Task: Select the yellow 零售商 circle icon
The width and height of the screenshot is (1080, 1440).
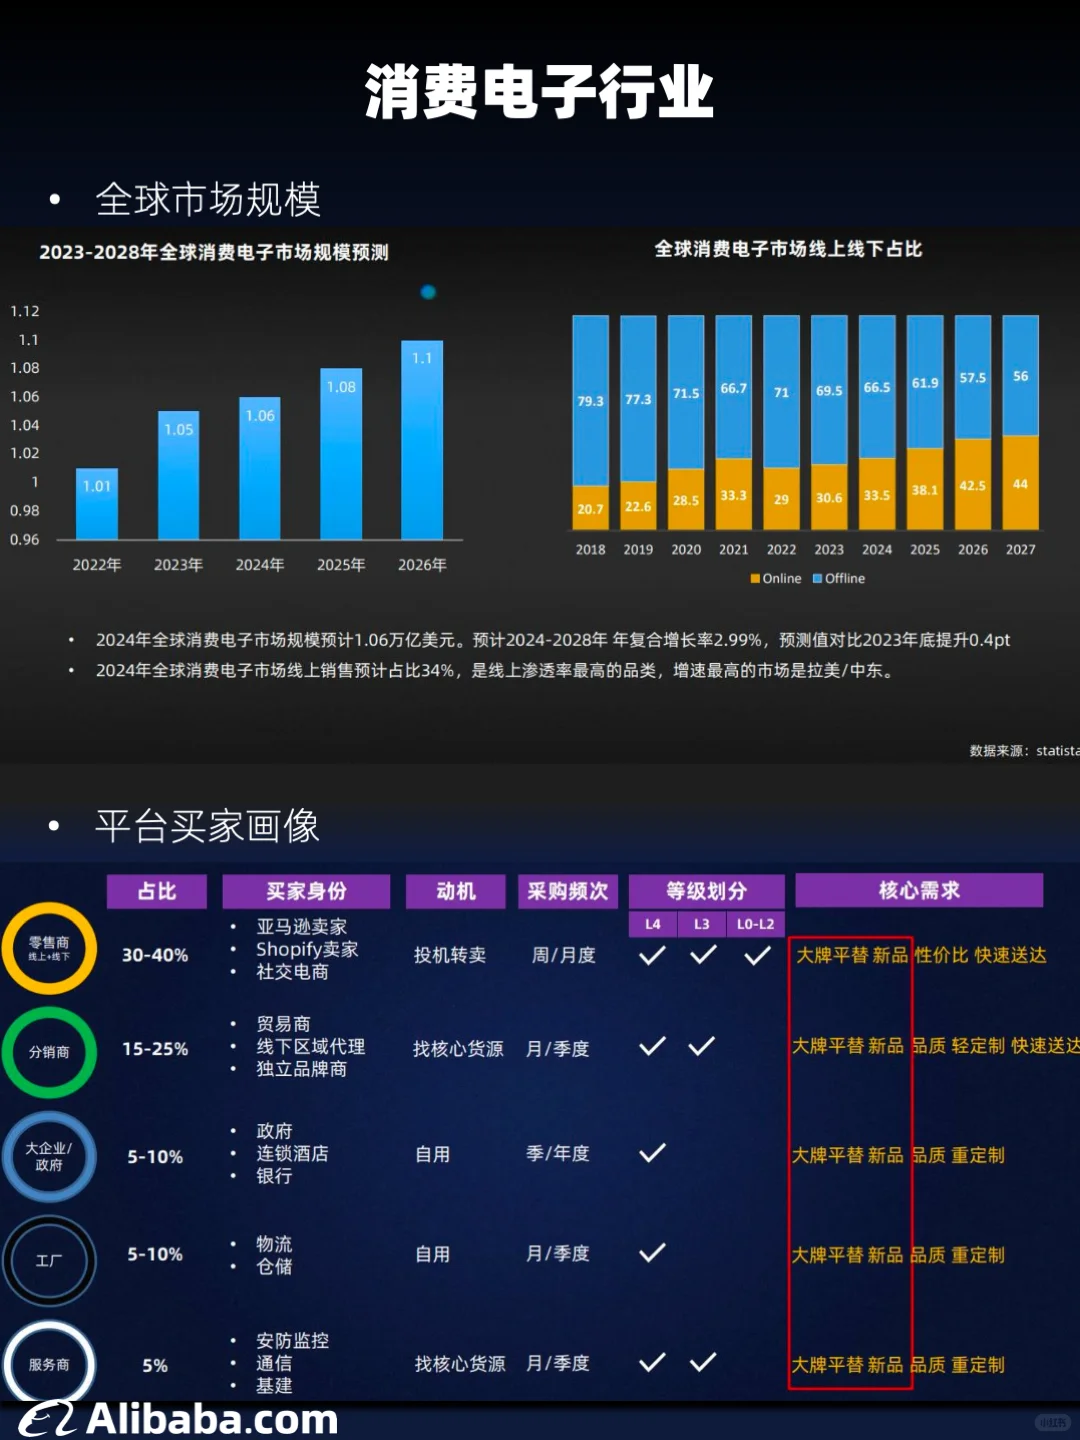Action: pyautogui.click(x=49, y=950)
